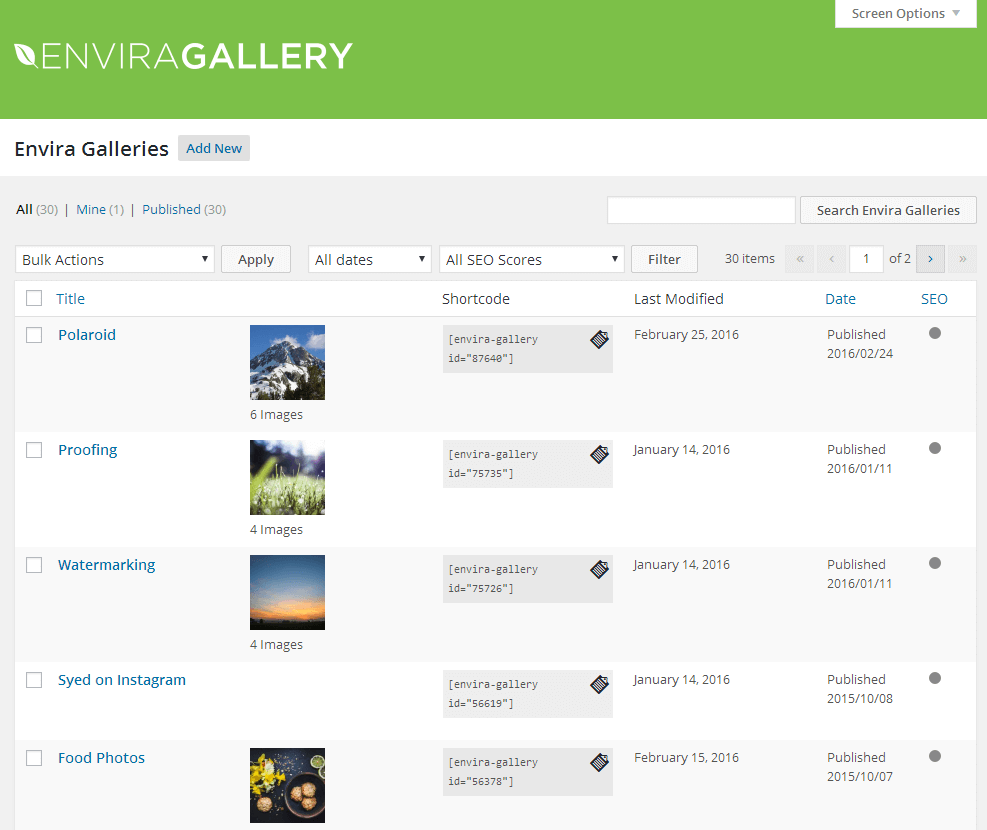Select the Watermarking gallery checkbox
Image resolution: width=987 pixels, height=830 pixels.
[x=34, y=565]
